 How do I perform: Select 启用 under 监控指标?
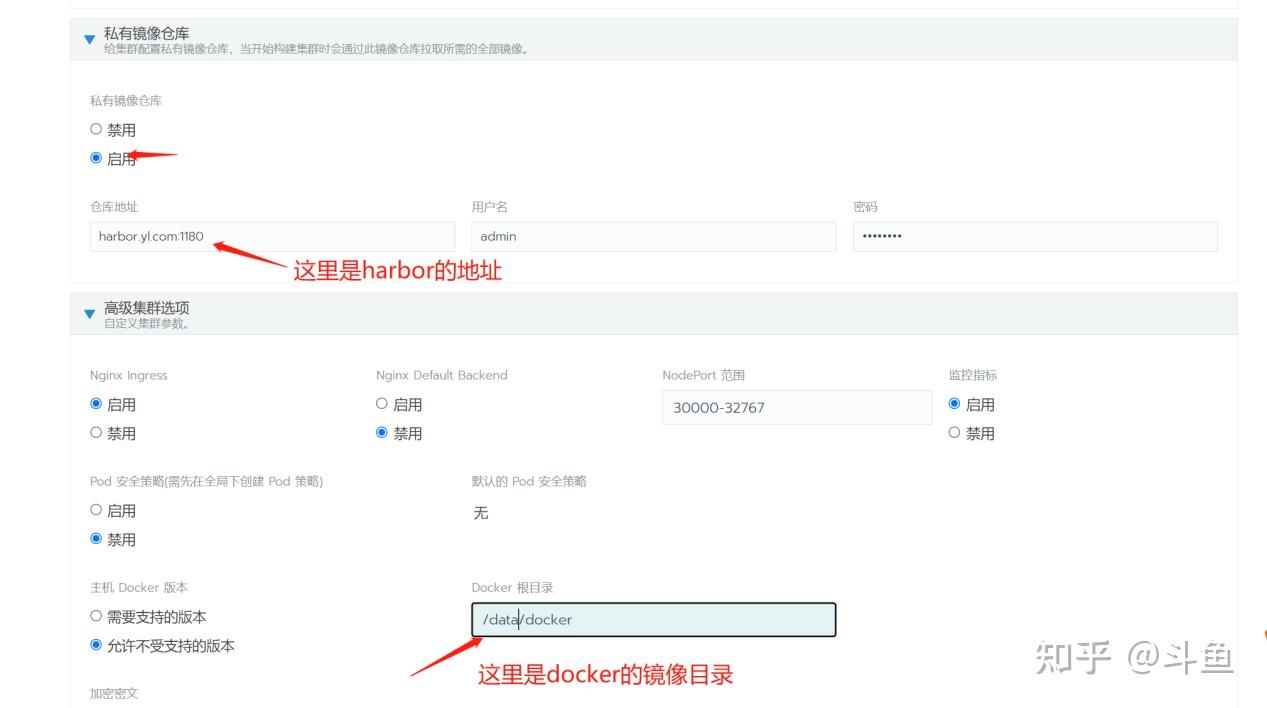[954, 404]
